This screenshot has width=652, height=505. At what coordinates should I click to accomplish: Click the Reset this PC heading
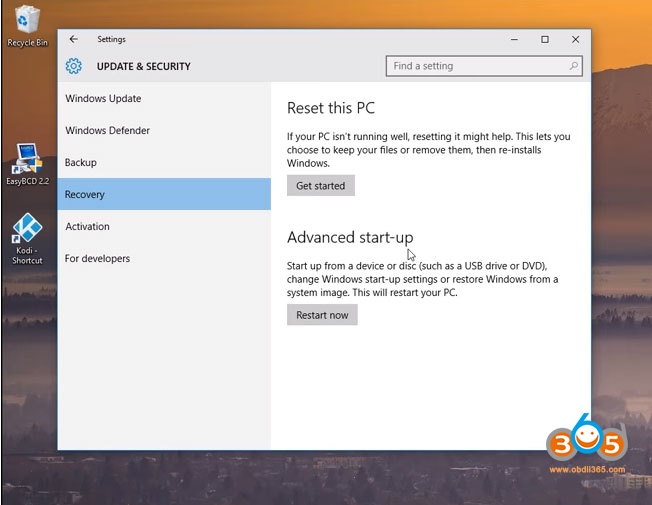point(331,108)
